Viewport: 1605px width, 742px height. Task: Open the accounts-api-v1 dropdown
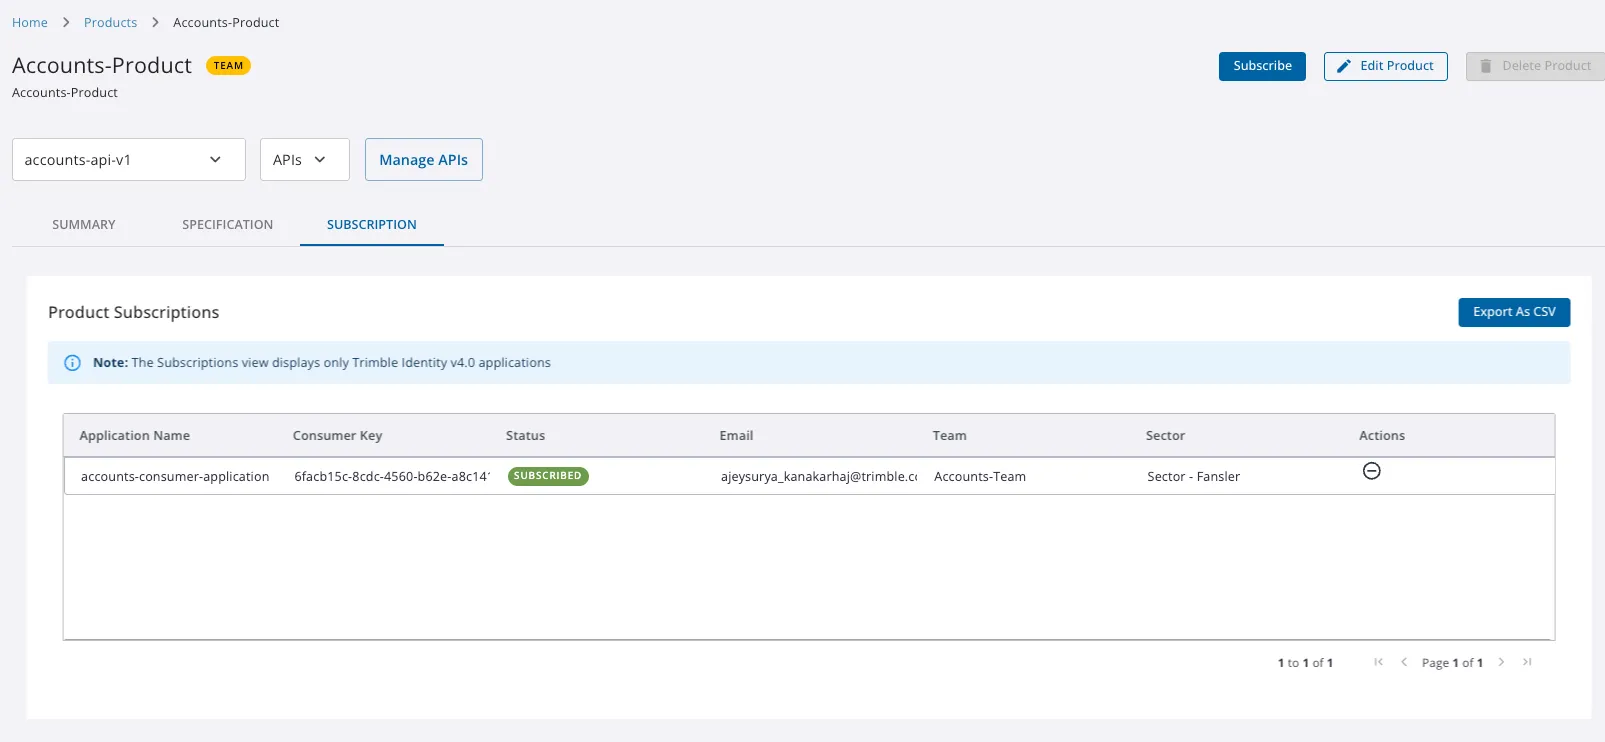pos(129,160)
